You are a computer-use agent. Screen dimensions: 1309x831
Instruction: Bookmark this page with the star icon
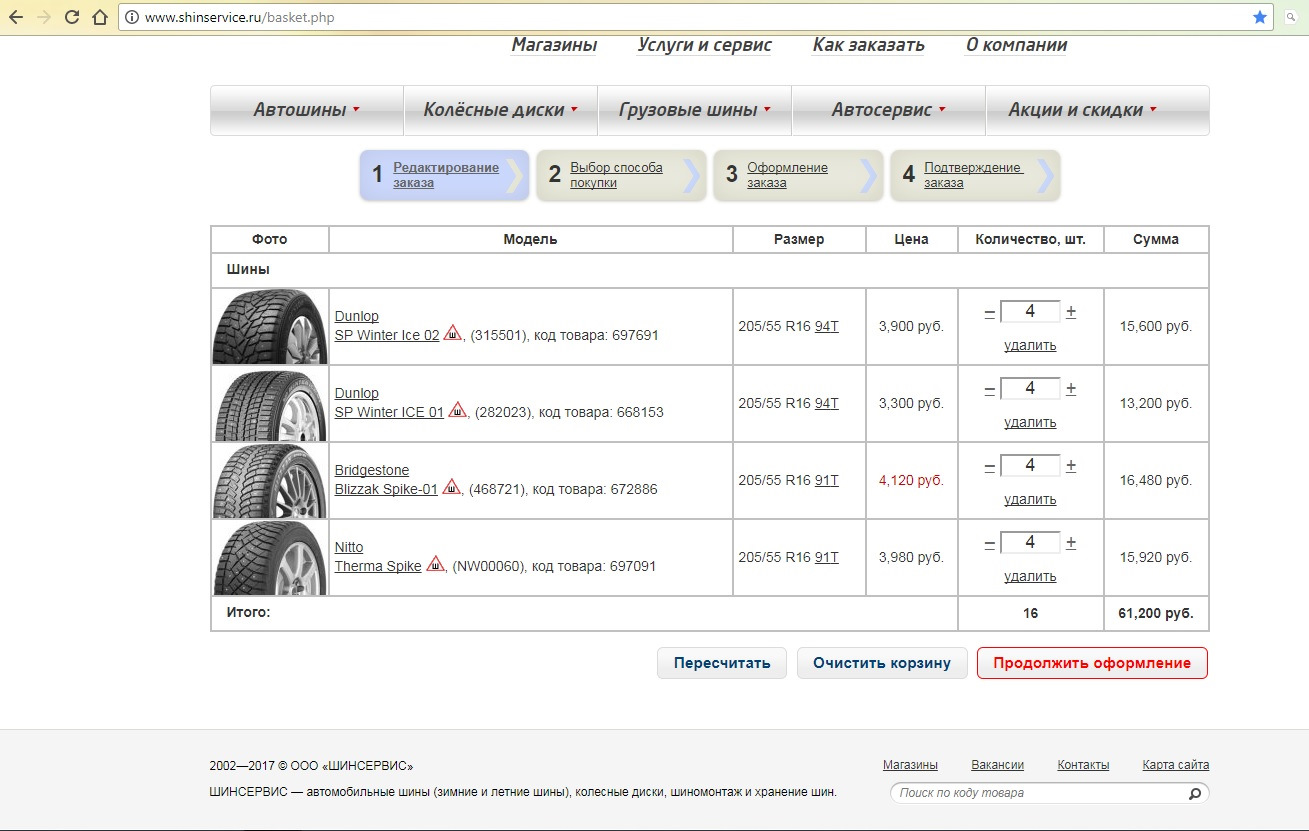click(1260, 17)
